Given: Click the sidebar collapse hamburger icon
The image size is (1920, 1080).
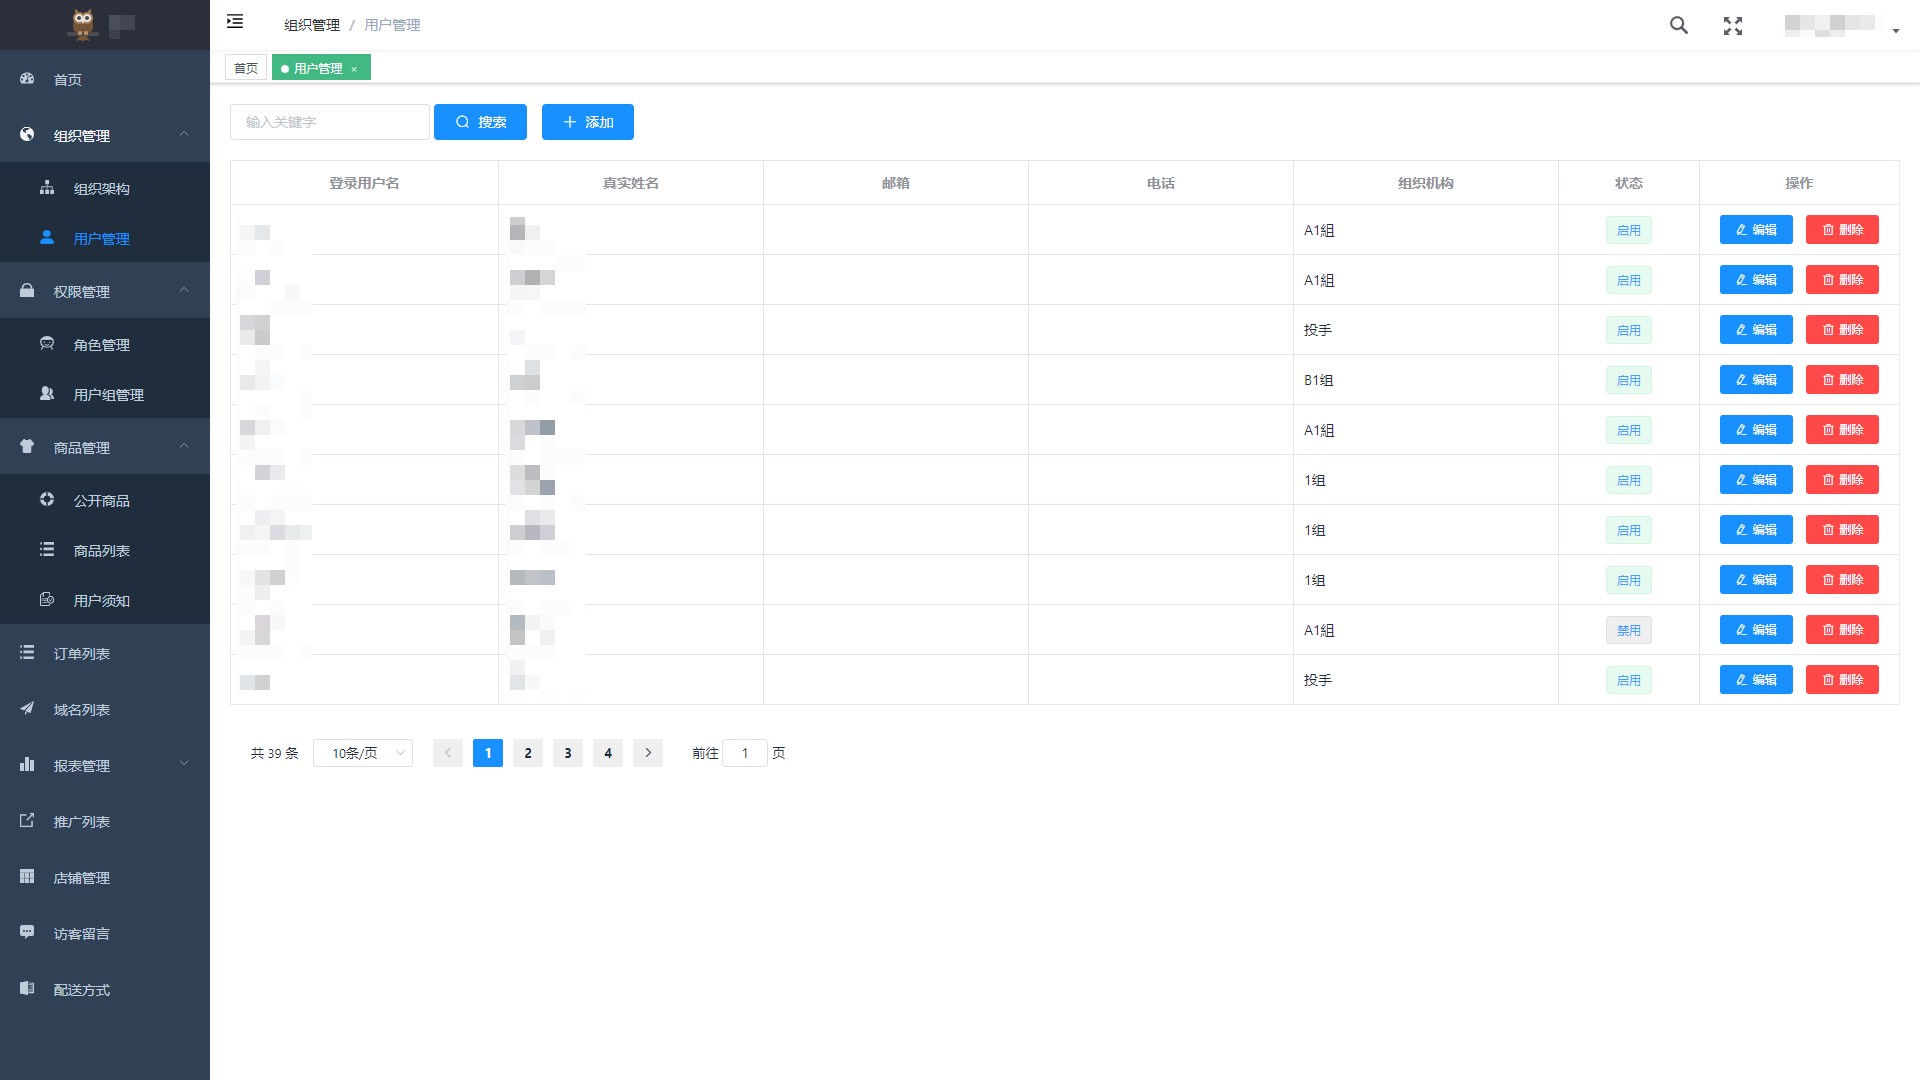Looking at the screenshot, I should [x=235, y=22].
